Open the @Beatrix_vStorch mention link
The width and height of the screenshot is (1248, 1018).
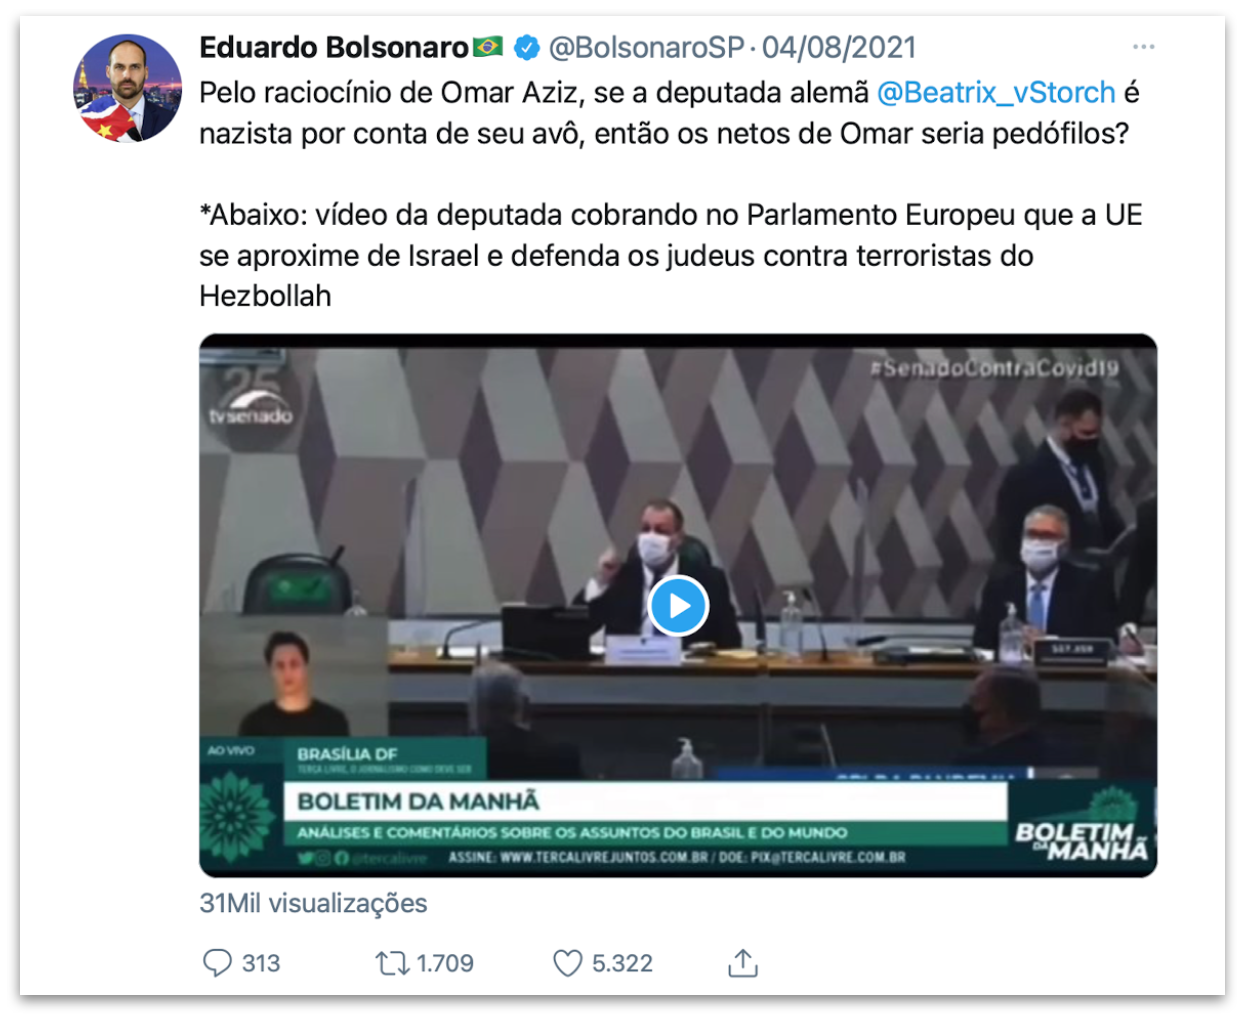pyautogui.click(x=996, y=93)
